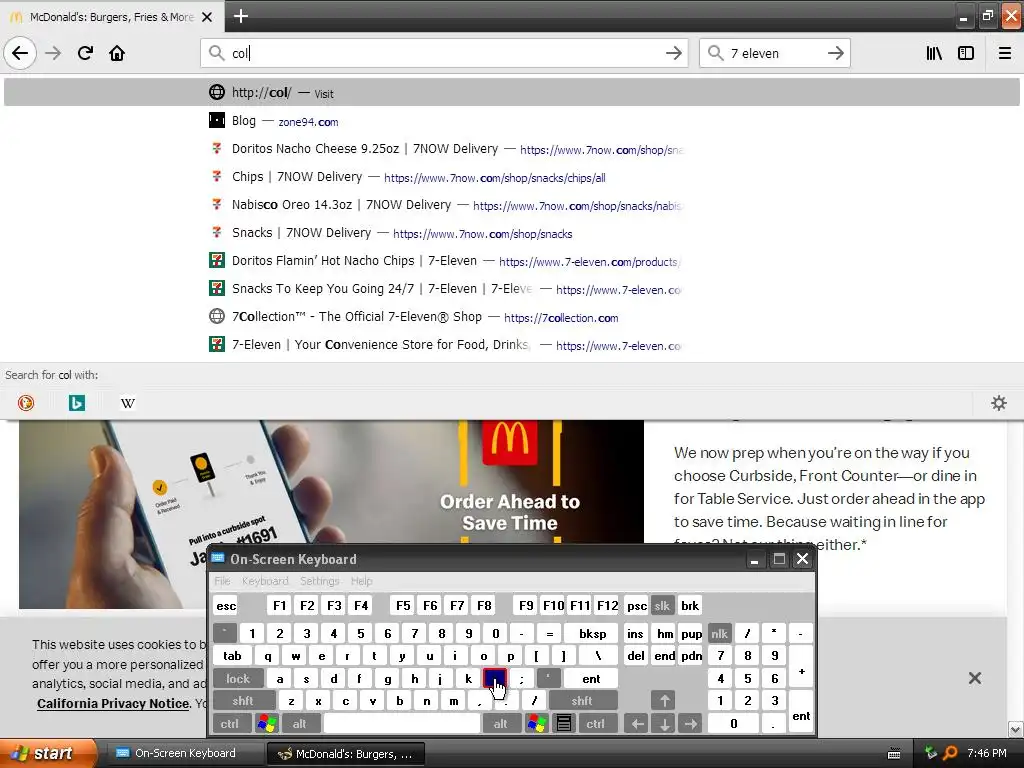Click in the address bar containing 'col'

coord(444,53)
